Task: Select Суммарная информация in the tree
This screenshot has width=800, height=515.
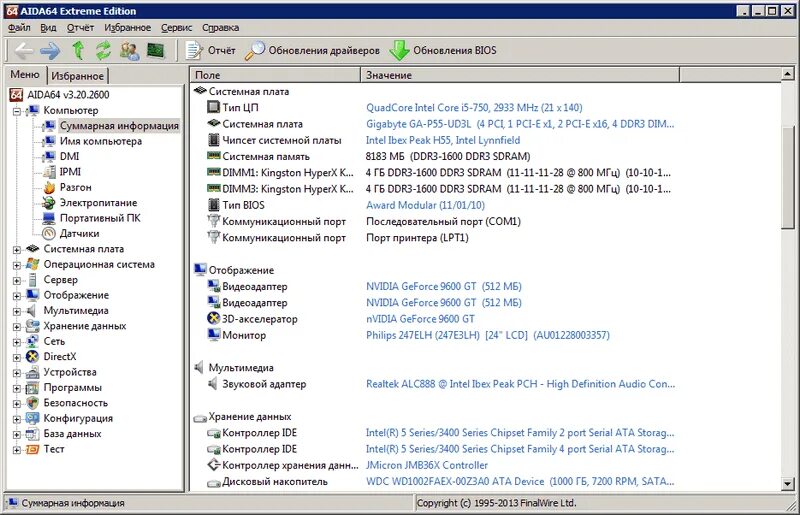Action: 119,126
